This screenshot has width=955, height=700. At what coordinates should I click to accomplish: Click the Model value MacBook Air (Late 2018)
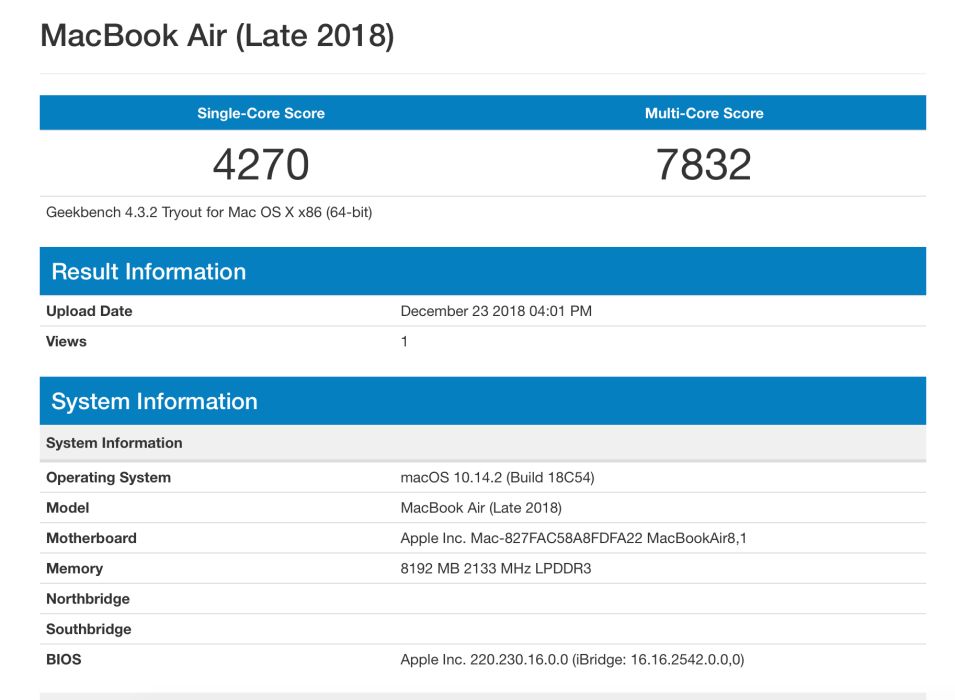coord(481,507)
